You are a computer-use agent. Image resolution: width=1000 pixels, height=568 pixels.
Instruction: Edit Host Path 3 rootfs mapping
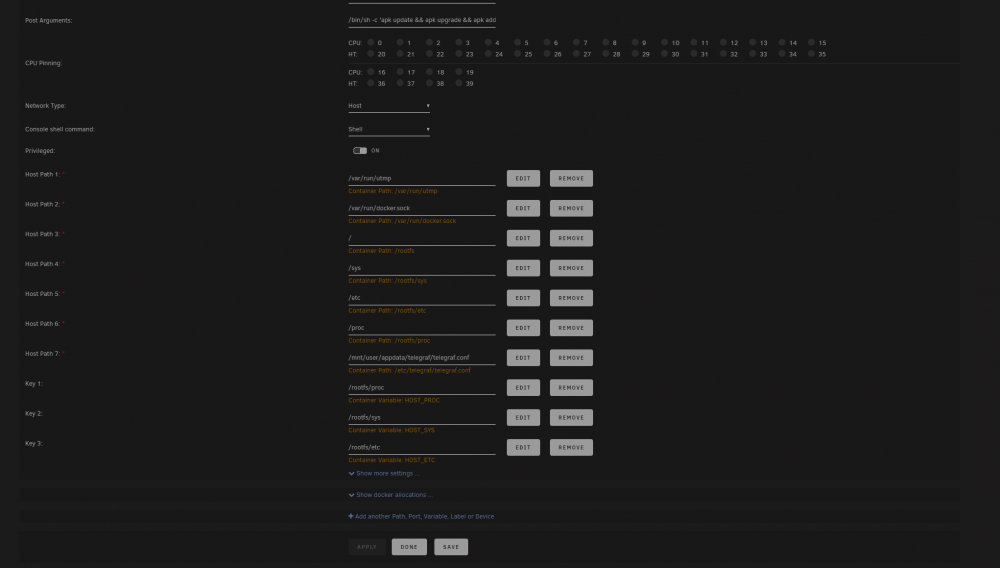tap(523, 238)
